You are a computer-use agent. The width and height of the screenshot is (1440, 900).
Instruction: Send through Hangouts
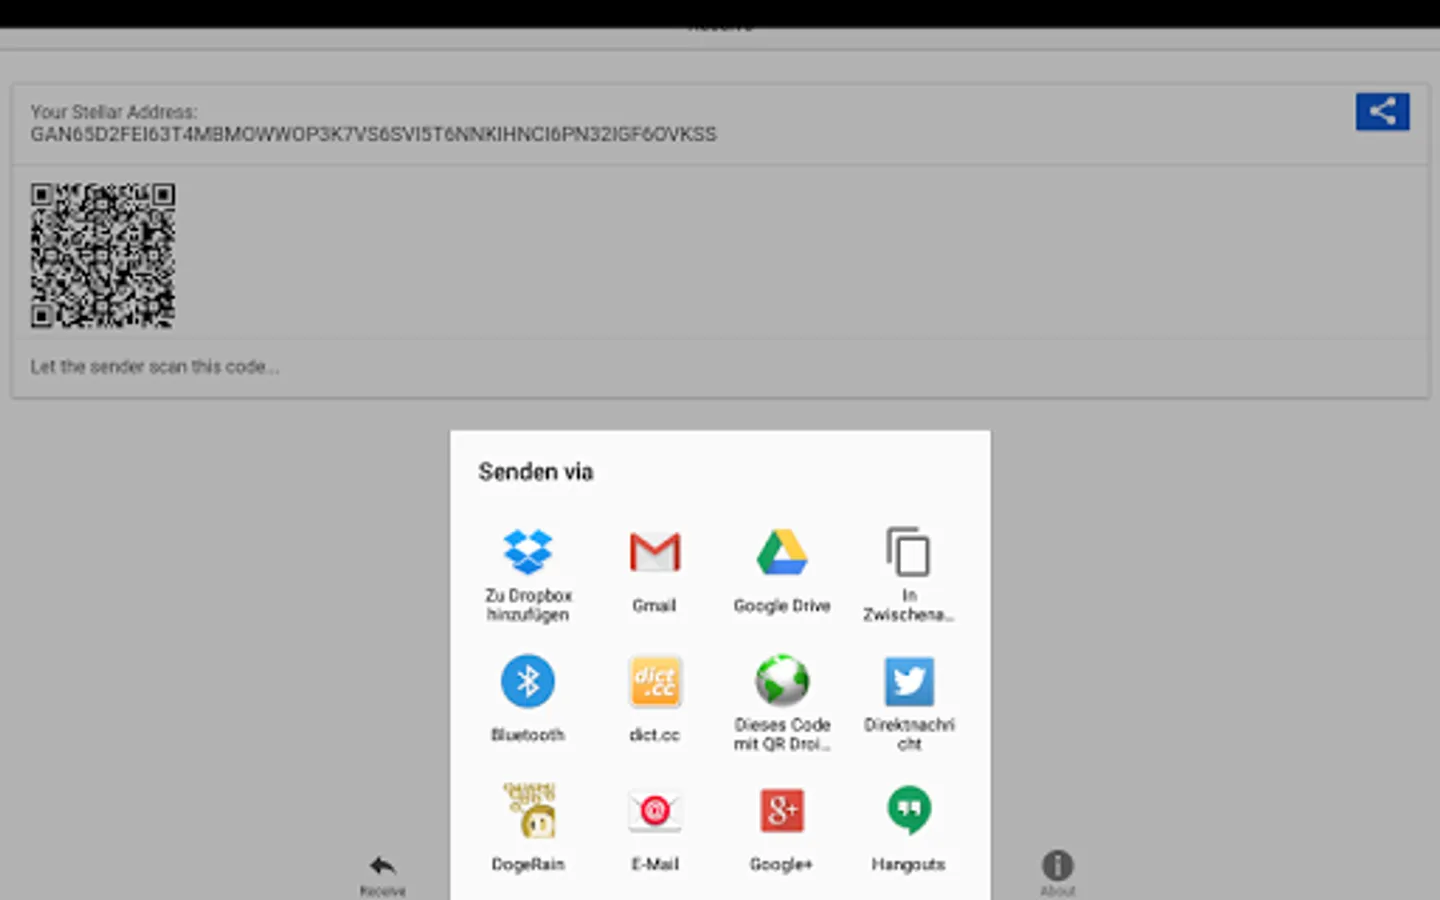coord(909,828)
